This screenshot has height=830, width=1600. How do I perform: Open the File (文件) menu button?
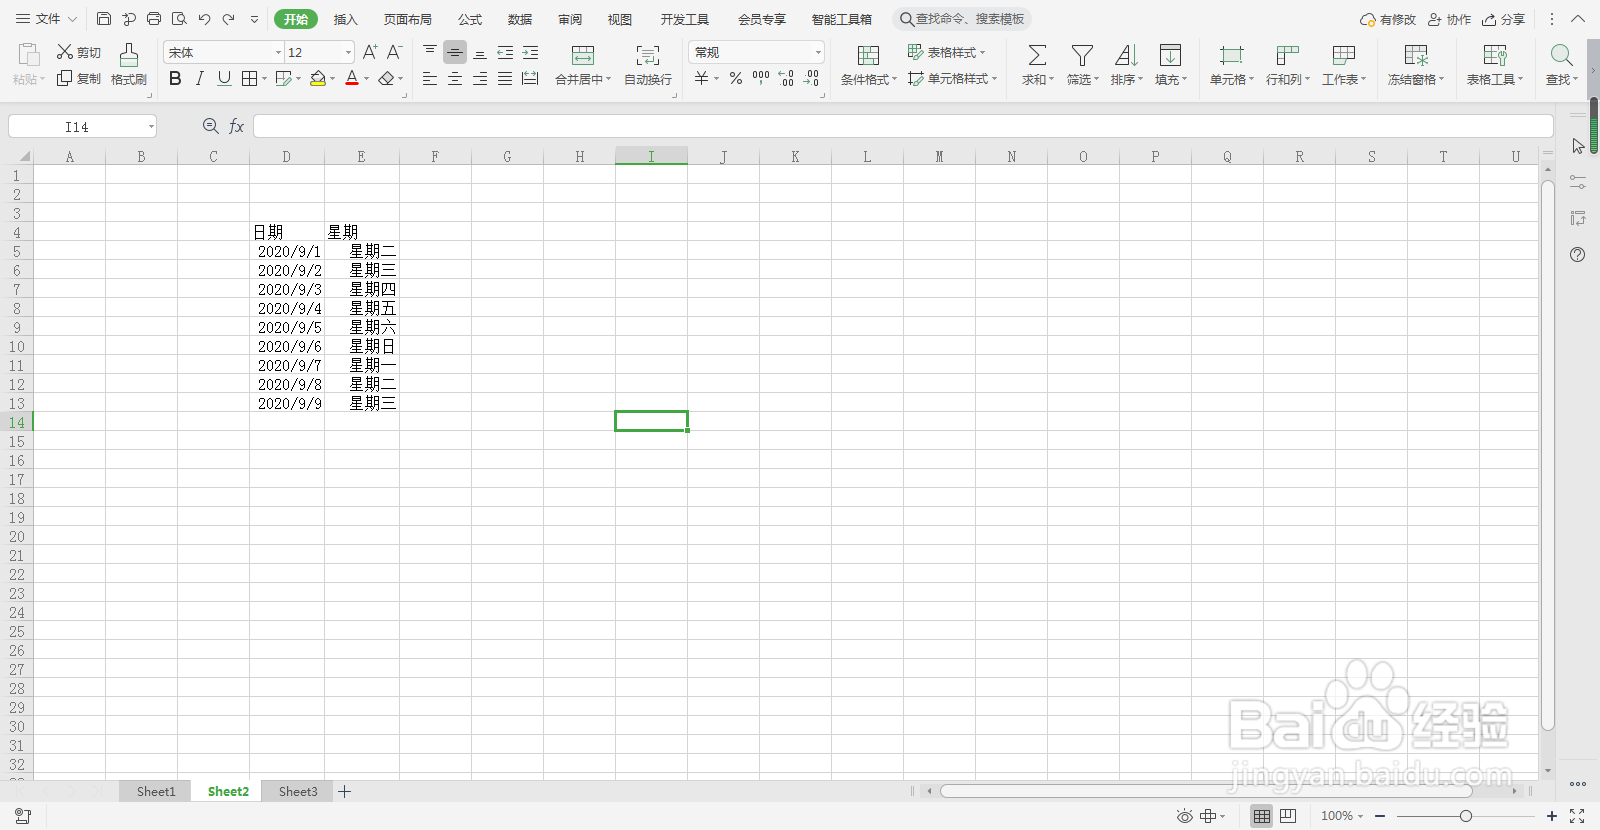[x=46, y=19]
